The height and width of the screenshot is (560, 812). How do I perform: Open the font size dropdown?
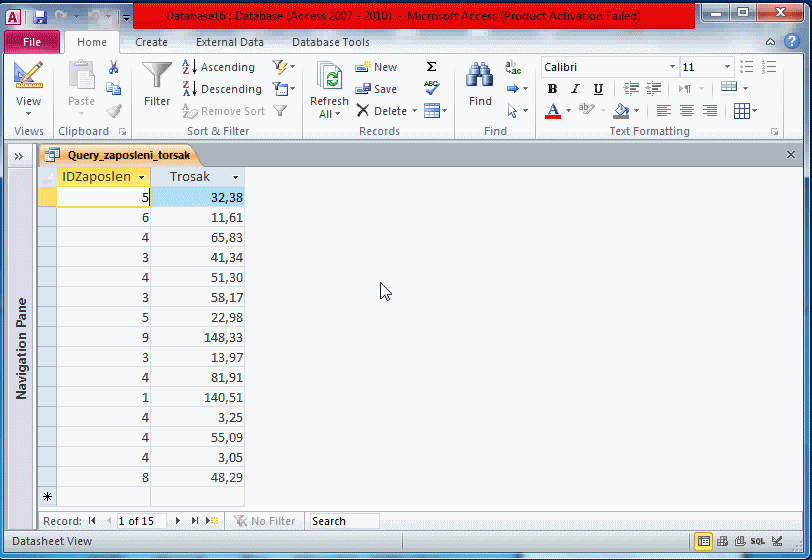pos(727,67)
